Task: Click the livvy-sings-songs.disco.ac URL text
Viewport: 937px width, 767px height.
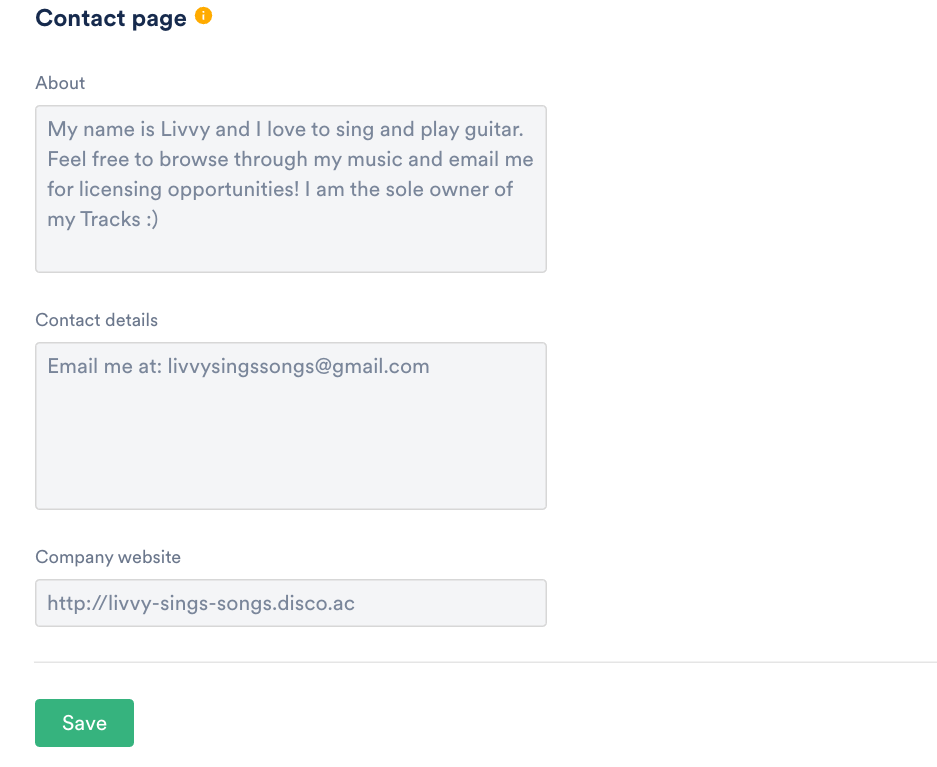Action: click(x=232, y=604)
